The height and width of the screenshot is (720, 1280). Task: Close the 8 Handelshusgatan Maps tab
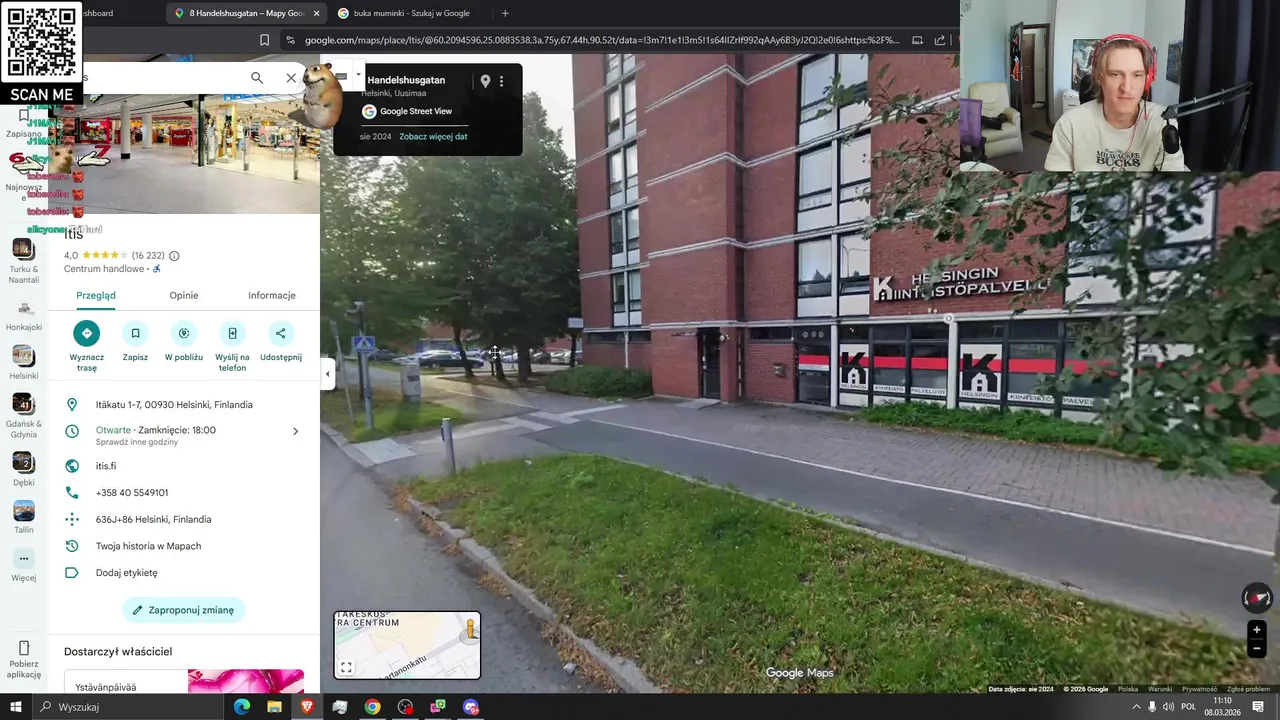(317, 13)
